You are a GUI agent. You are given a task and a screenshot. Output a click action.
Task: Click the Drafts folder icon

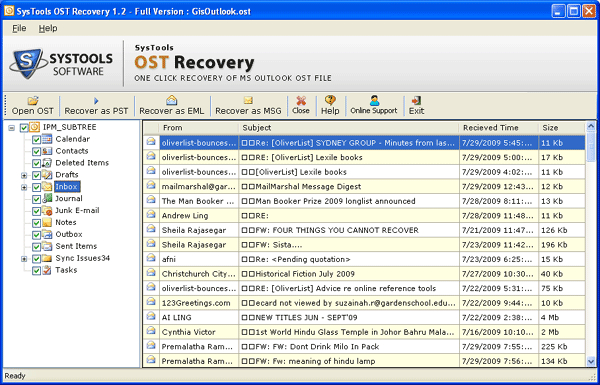pos(47,175)
